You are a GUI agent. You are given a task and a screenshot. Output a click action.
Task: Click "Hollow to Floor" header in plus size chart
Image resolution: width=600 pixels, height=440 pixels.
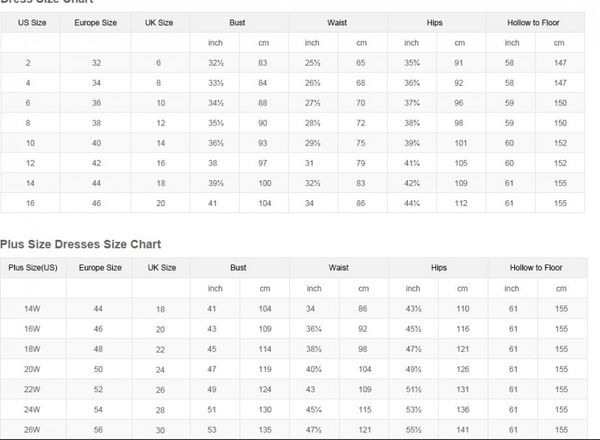[x=535, y=268]
